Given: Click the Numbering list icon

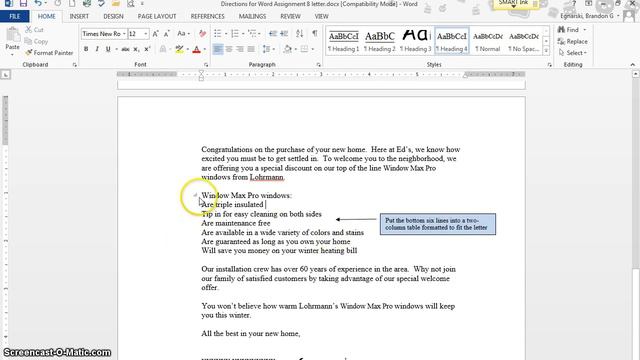Looking at the screenshot, I should pyautogui.click(x=235, y=34).
